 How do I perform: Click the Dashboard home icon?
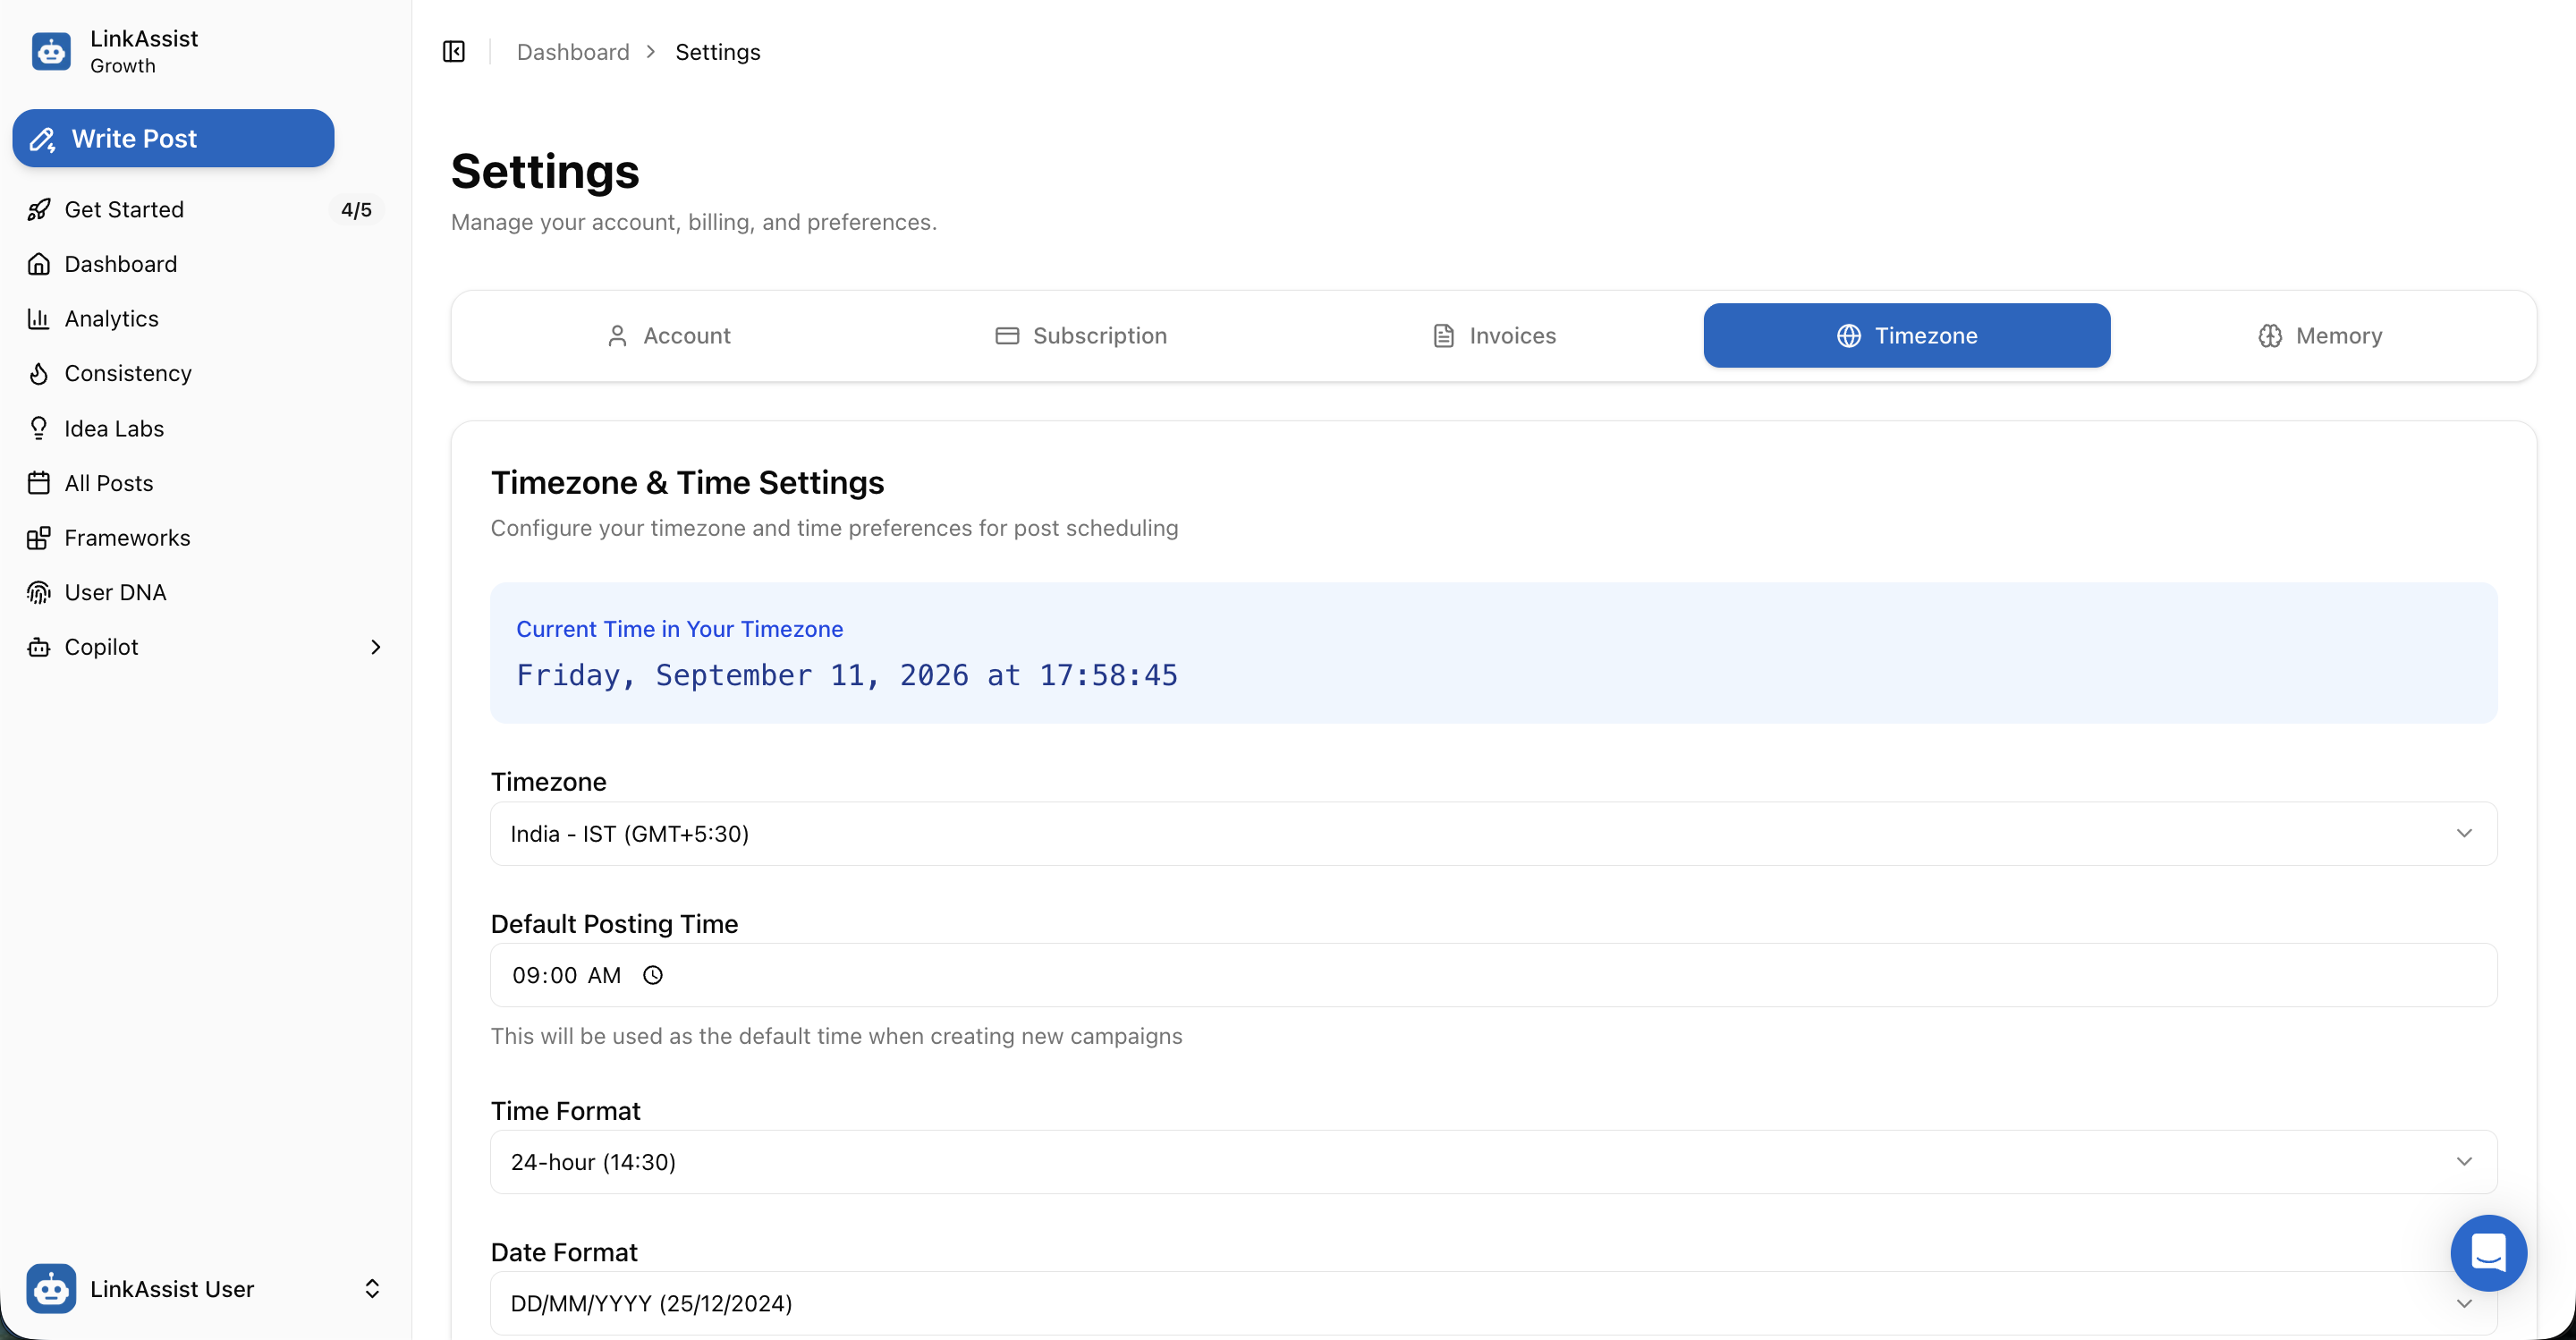(39, 264)
